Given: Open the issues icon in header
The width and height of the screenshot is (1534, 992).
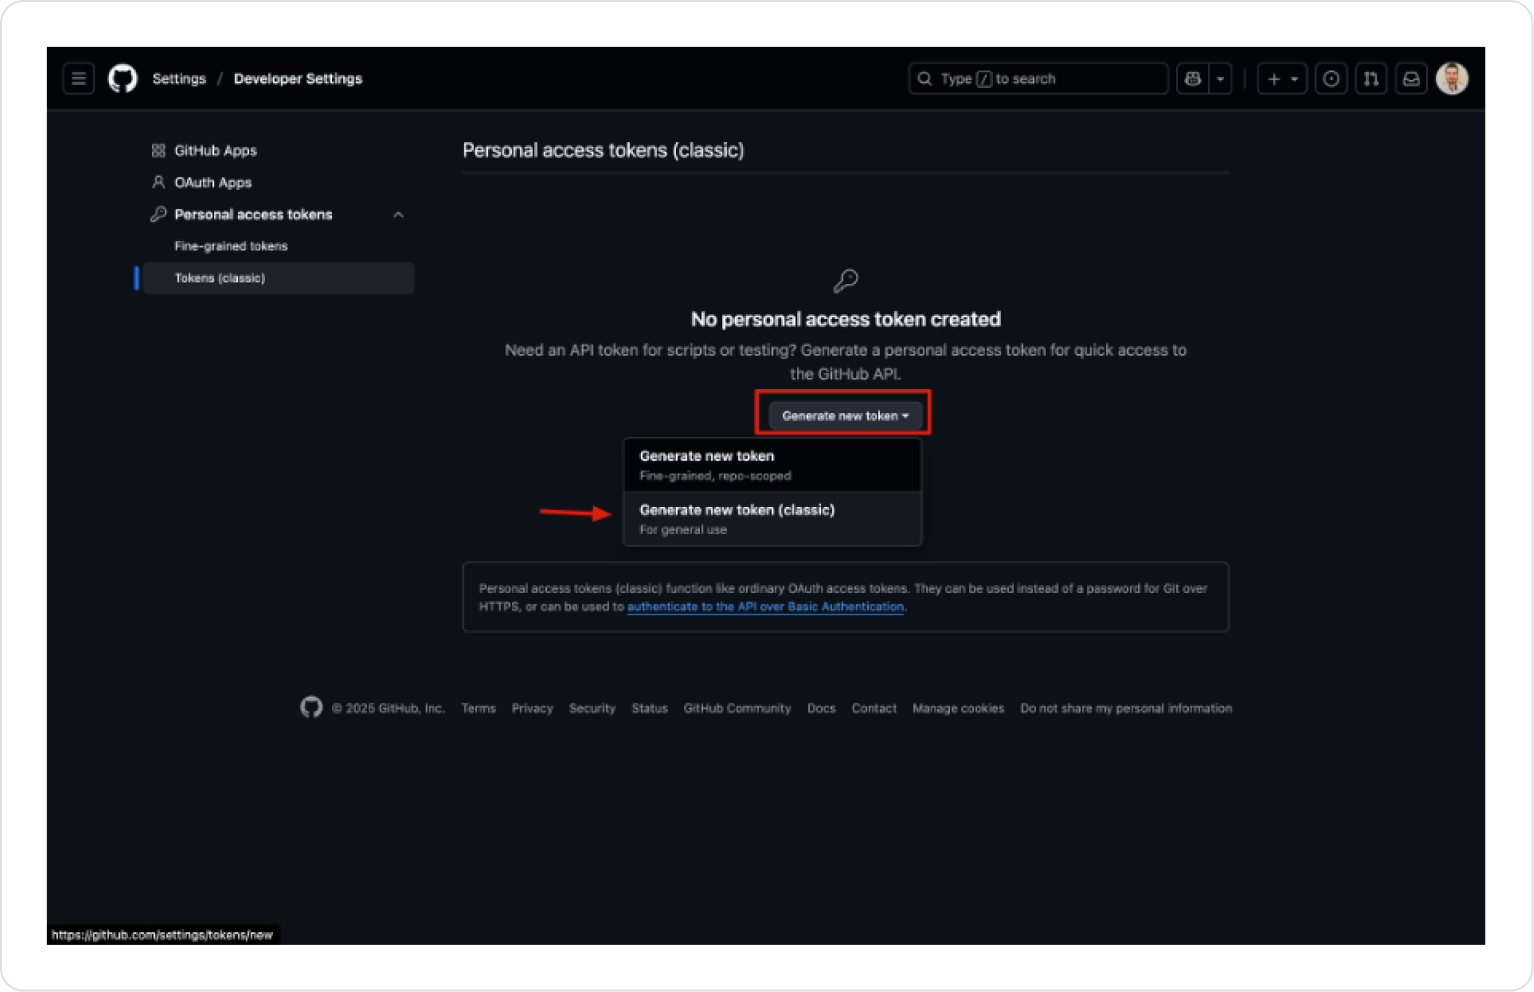Looking at the screenshot, I should (x=1331, y=78).
